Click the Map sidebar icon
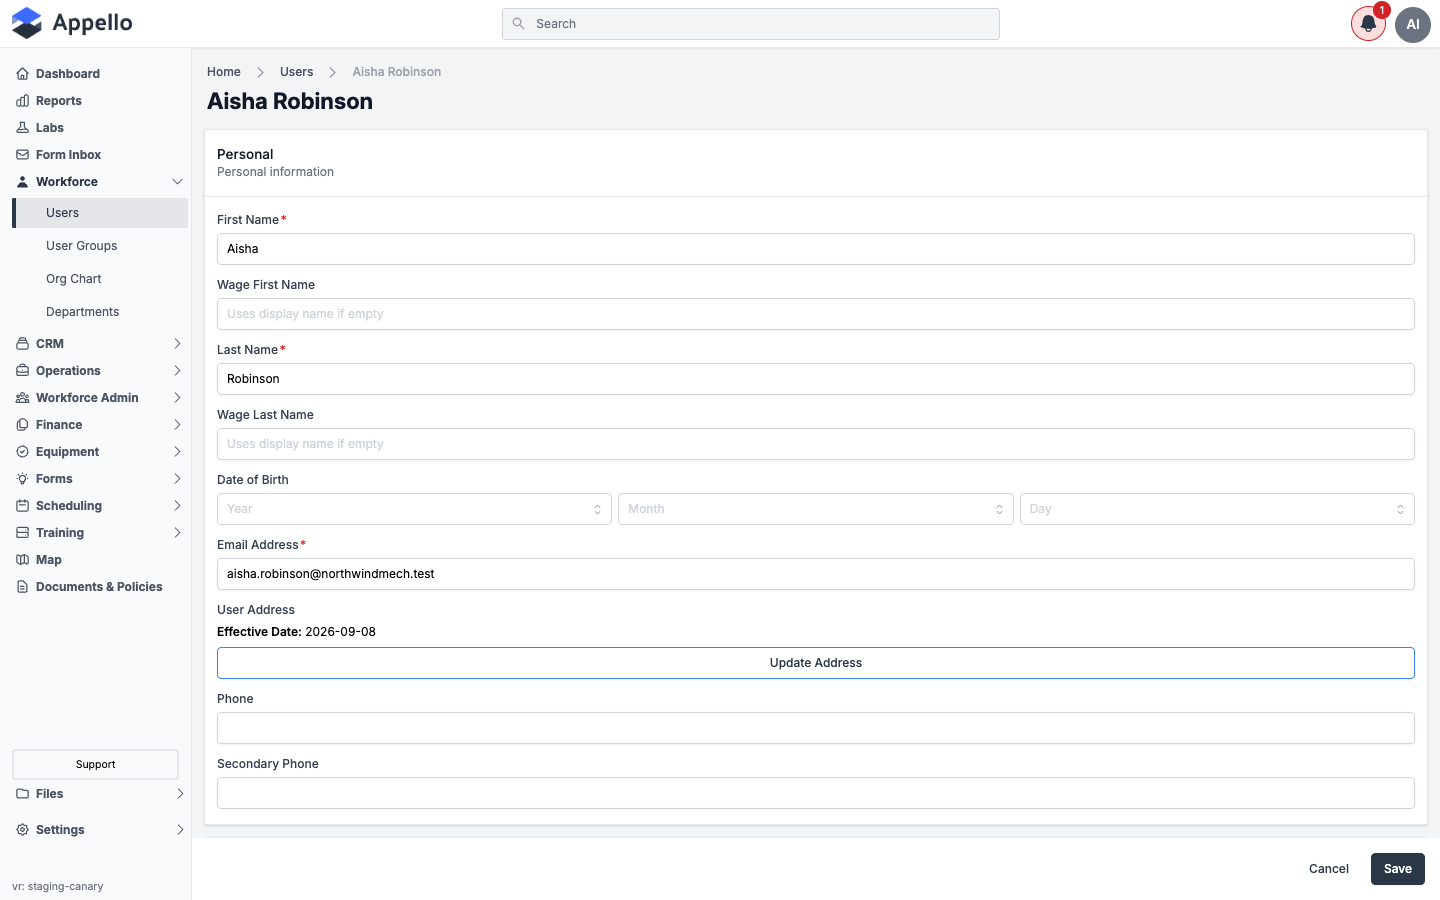 point(22,560)
